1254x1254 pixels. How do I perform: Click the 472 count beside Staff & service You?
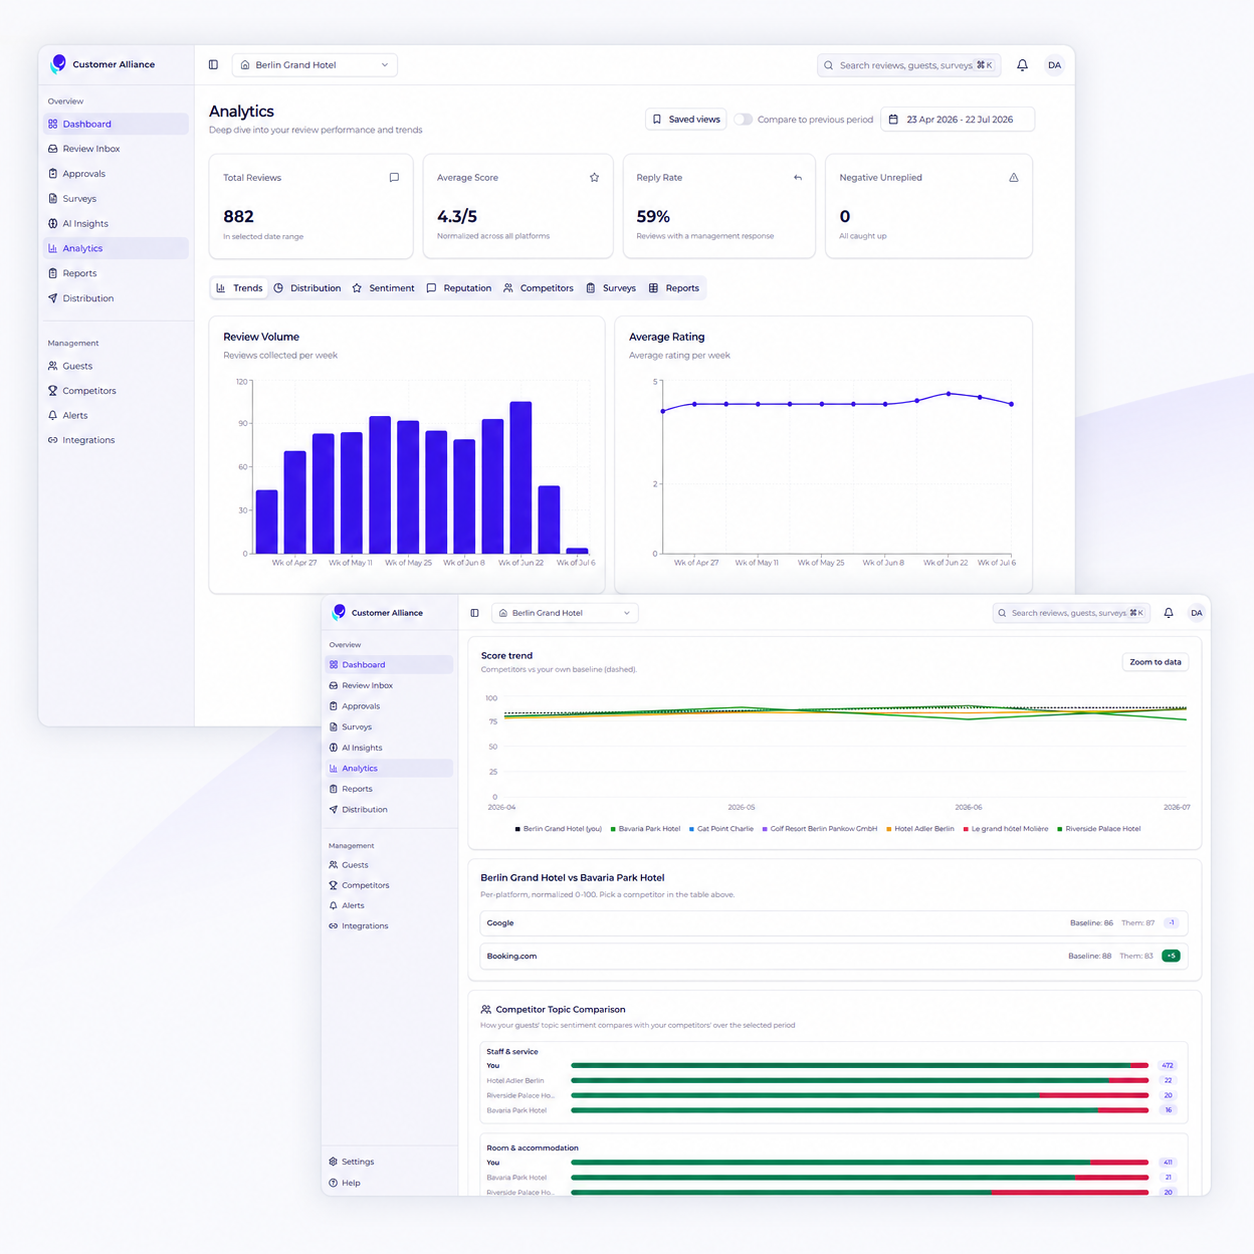[x=1168, y=1066]
